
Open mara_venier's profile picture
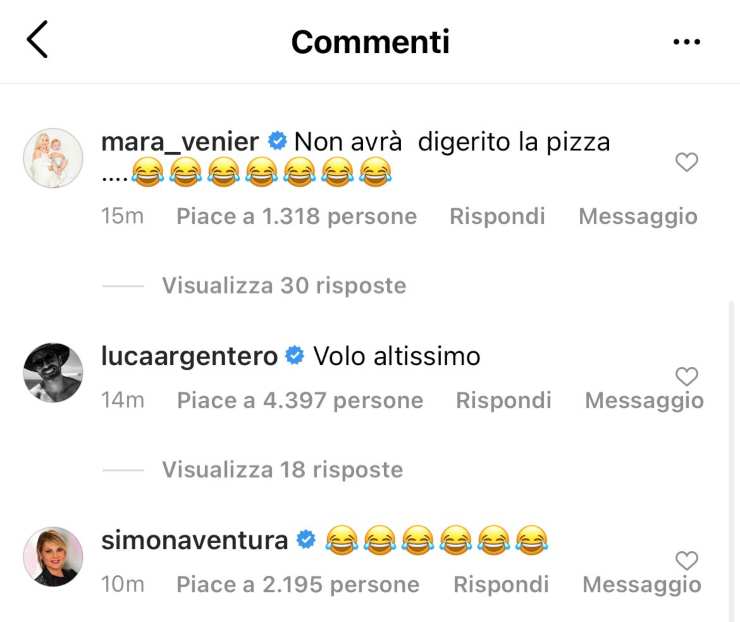[x=53, y=158]
